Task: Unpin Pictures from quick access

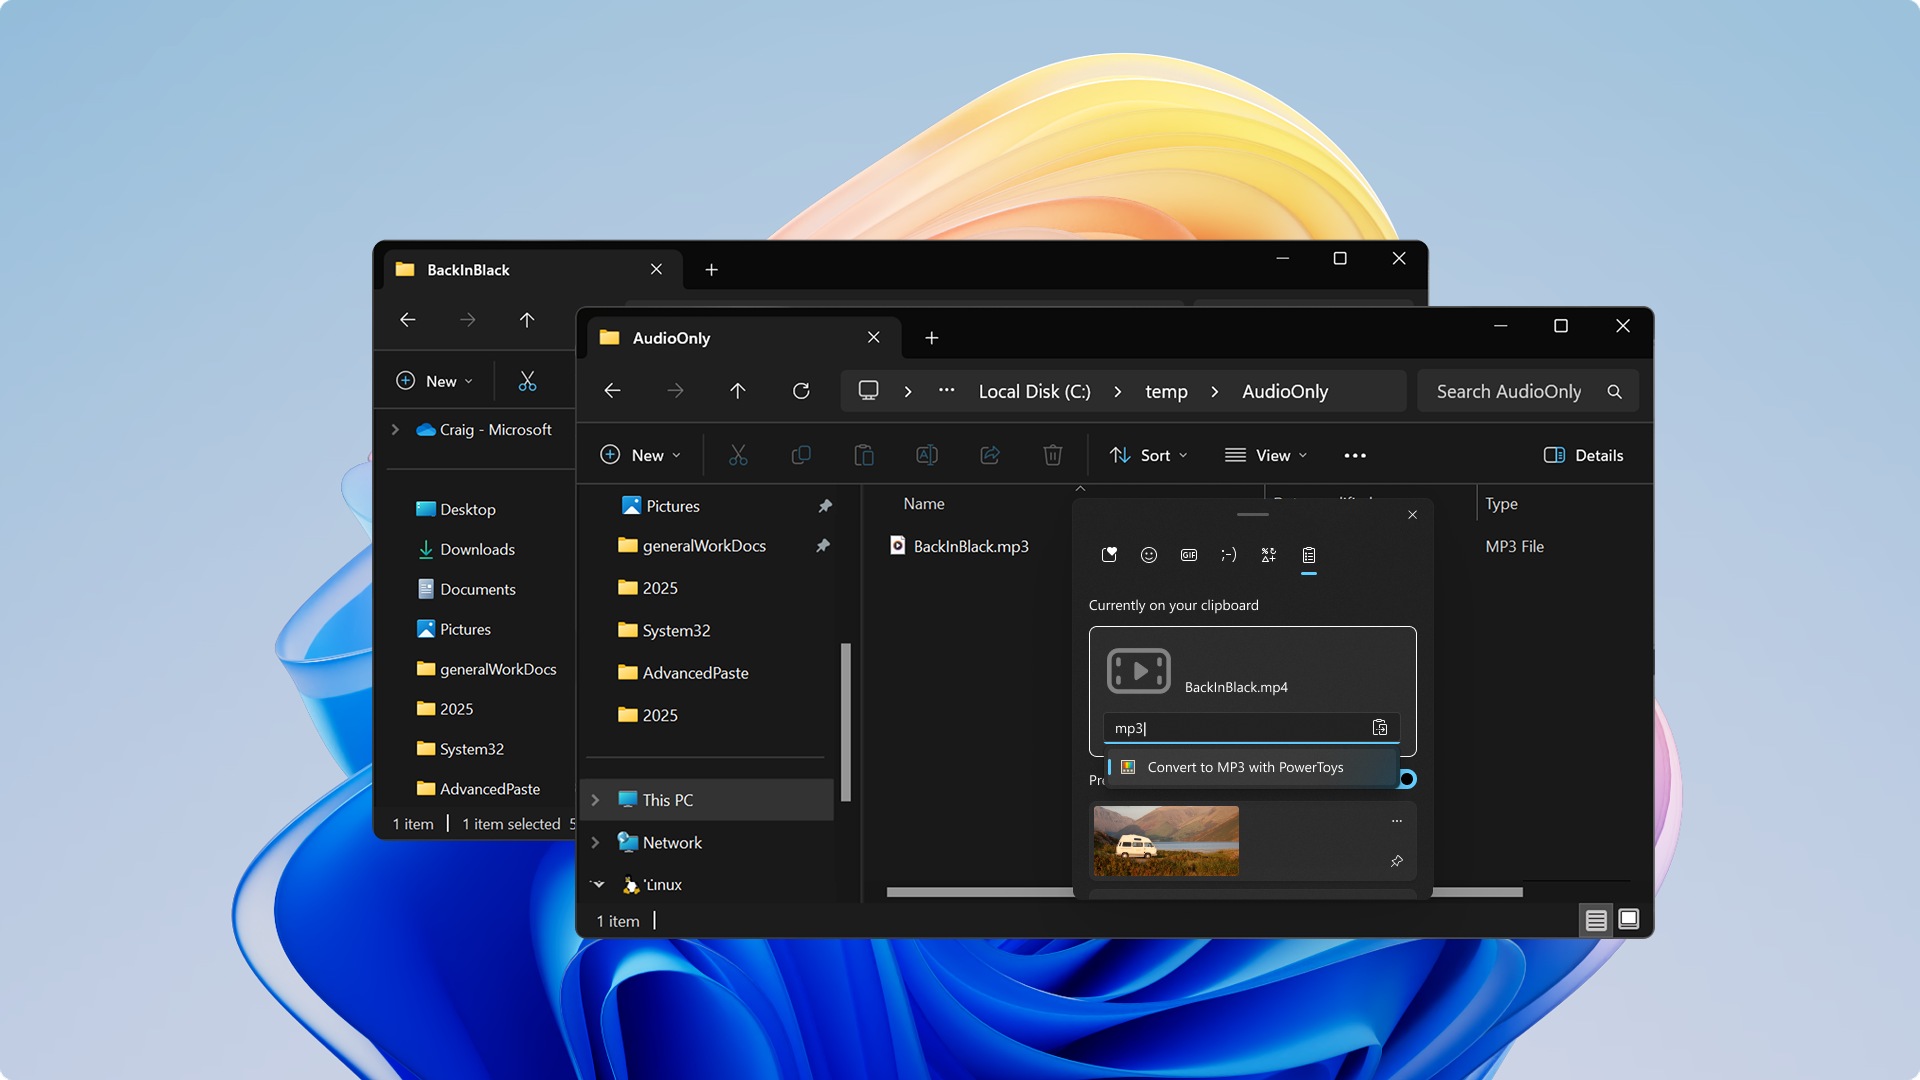Action: [x=825, y=506]
